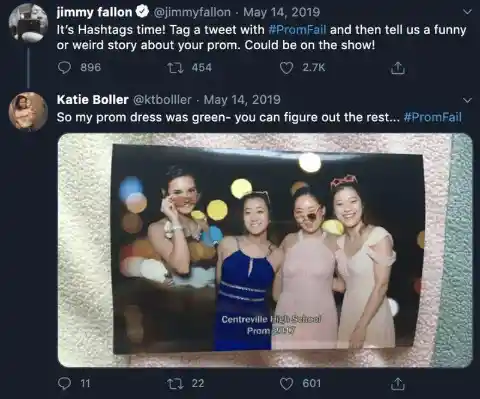Open the @ktbolller handle link
480x399 pixels.
pyautogui.click(x=162, y=100)
